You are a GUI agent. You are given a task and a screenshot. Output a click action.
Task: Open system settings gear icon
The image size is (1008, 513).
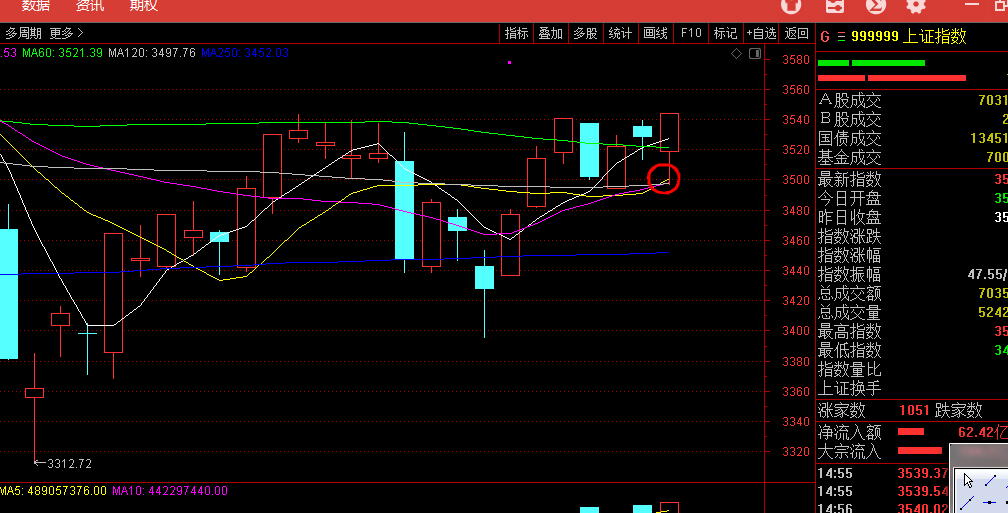pos(916,6)
